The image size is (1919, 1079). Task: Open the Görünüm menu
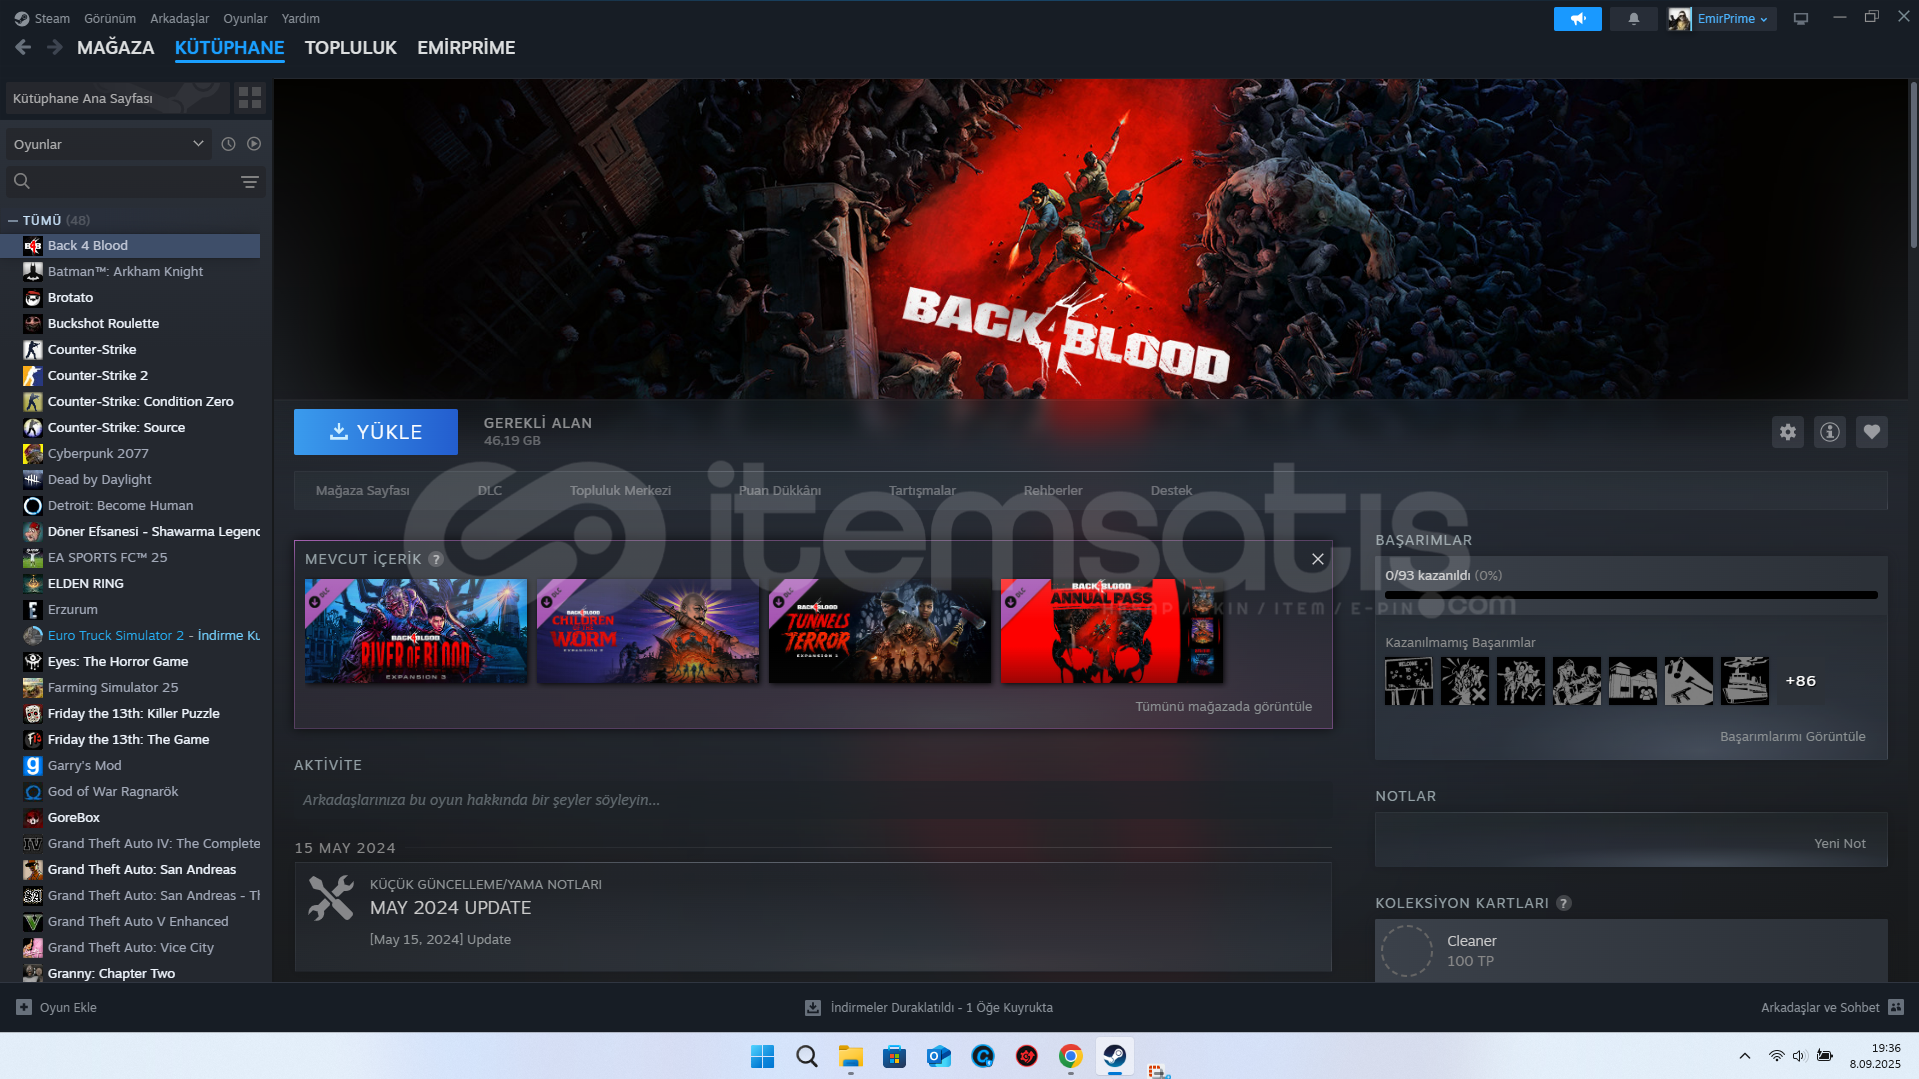point(110,18)
